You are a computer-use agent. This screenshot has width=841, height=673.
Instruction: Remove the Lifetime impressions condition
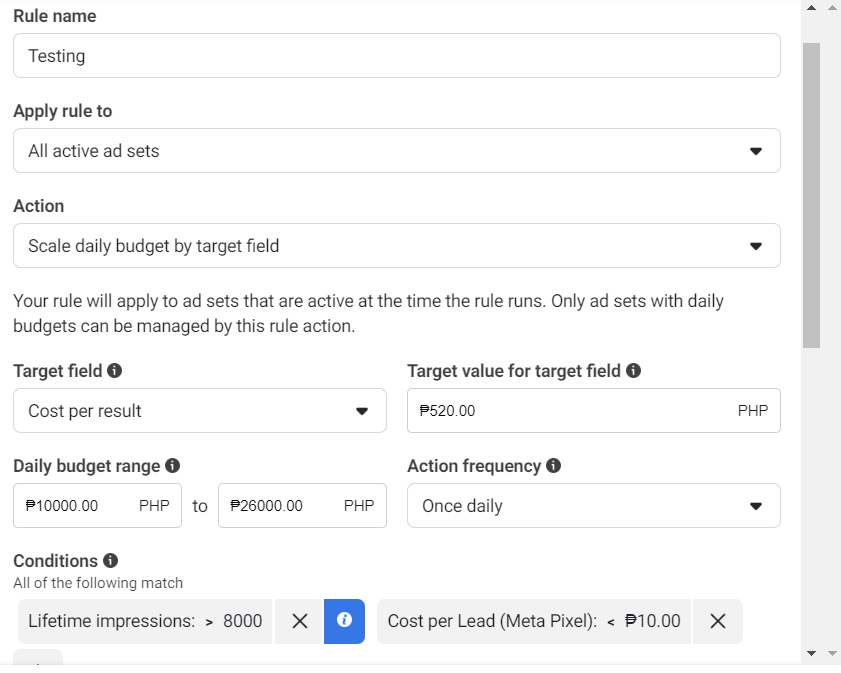300,621
